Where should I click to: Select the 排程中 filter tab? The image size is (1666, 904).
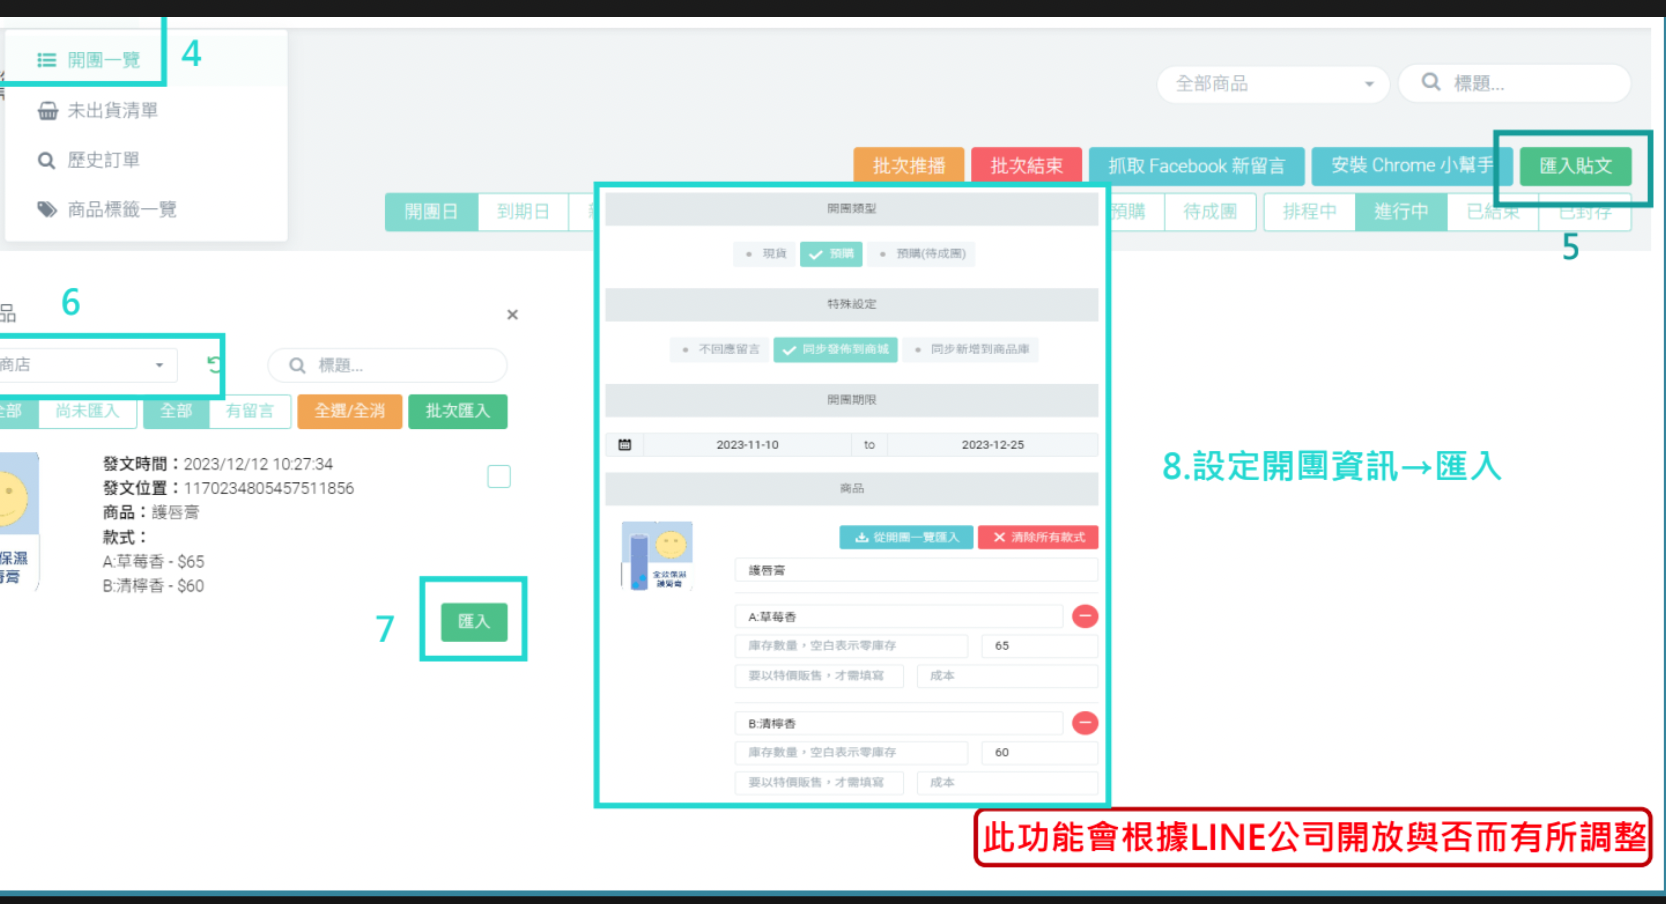pos(1309,212)
